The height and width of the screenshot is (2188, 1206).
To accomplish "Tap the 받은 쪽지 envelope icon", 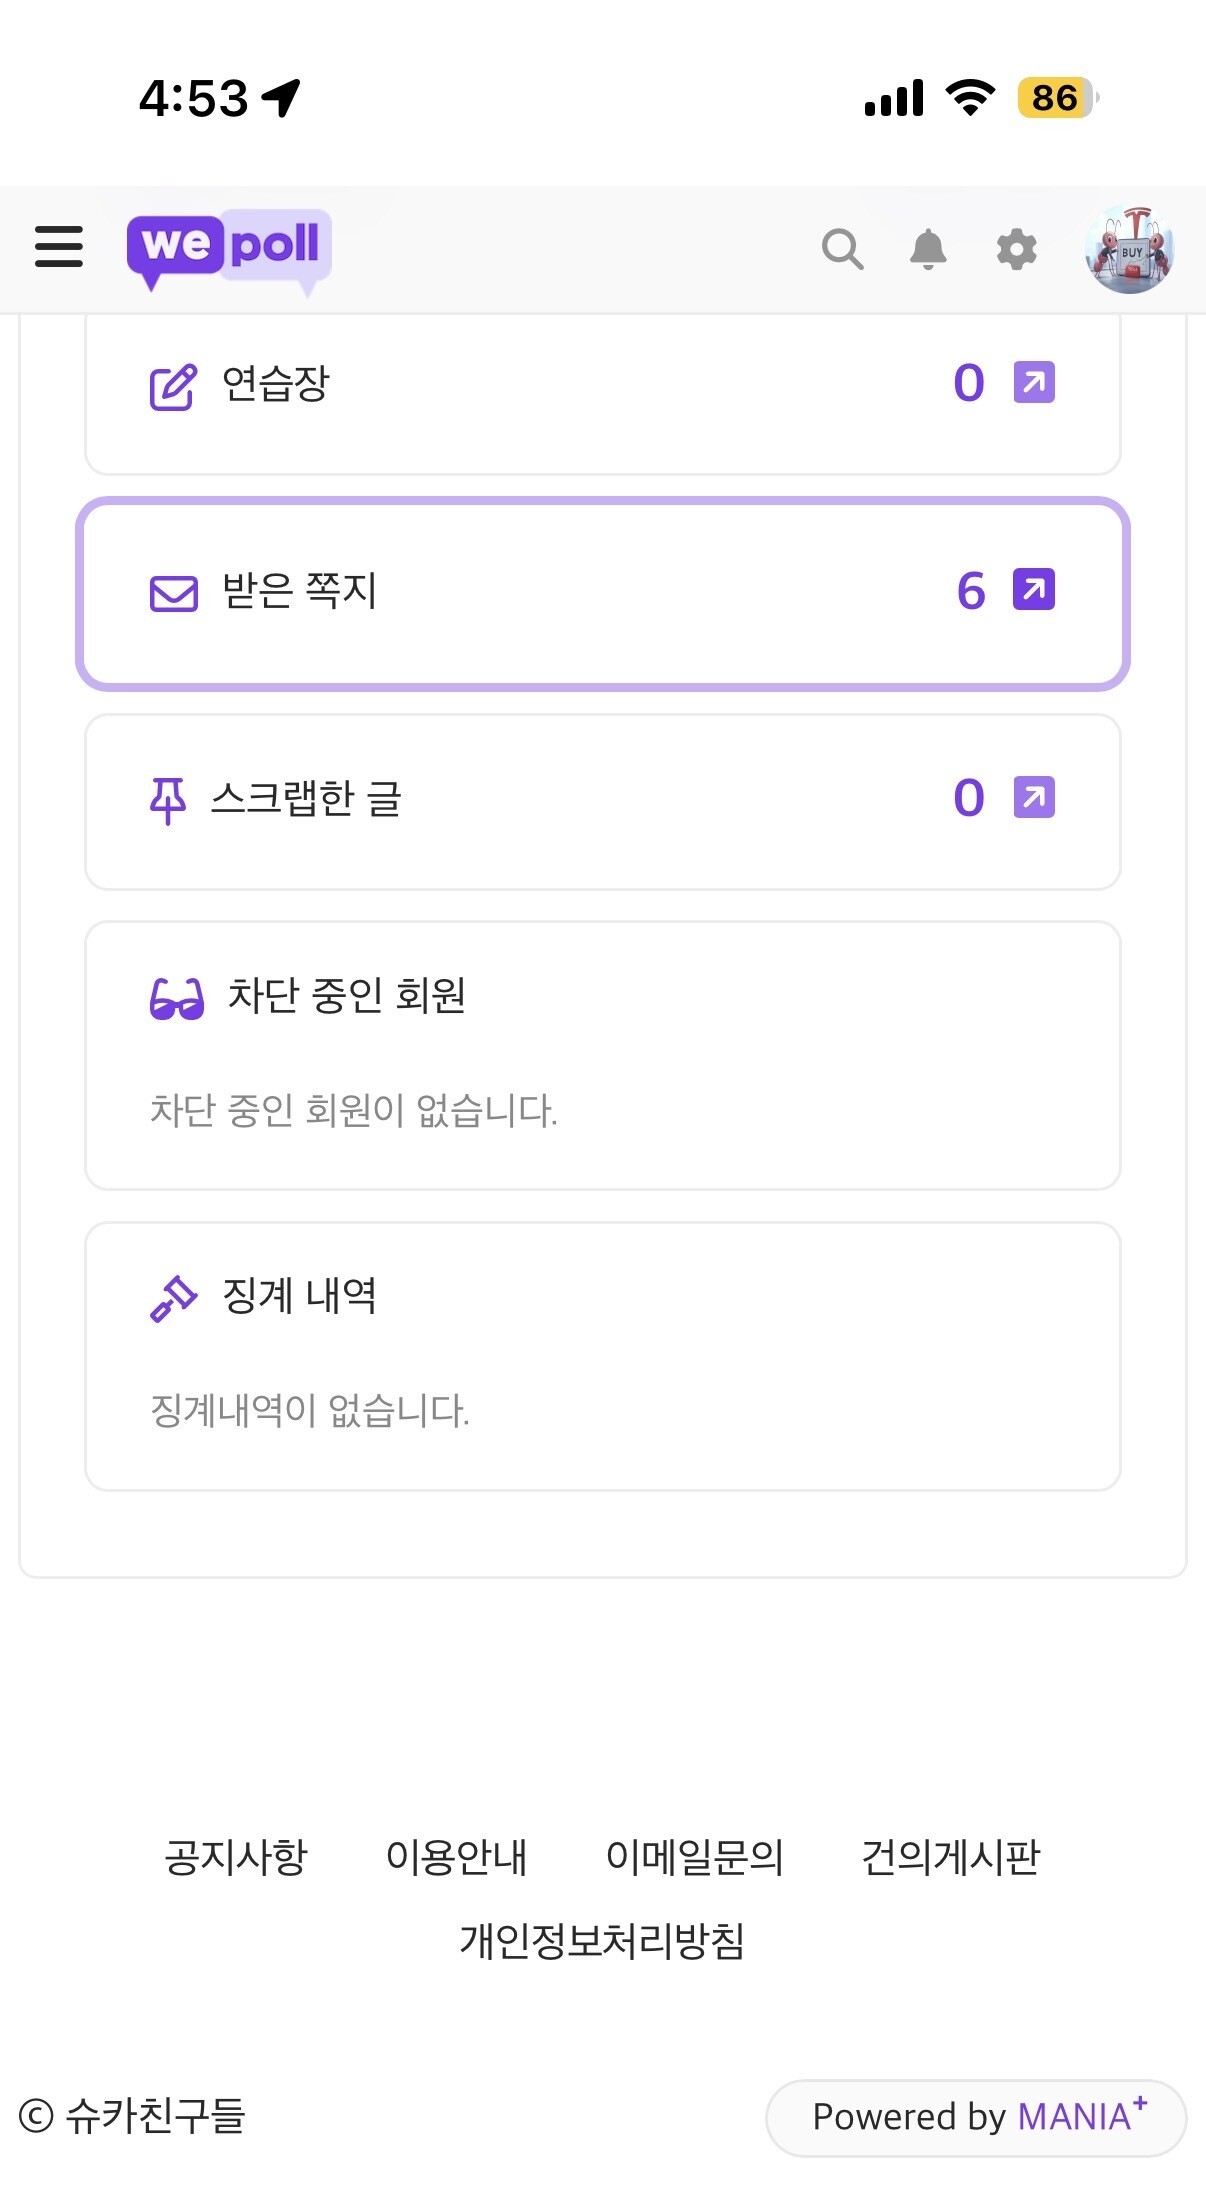I will click(174, 593).
